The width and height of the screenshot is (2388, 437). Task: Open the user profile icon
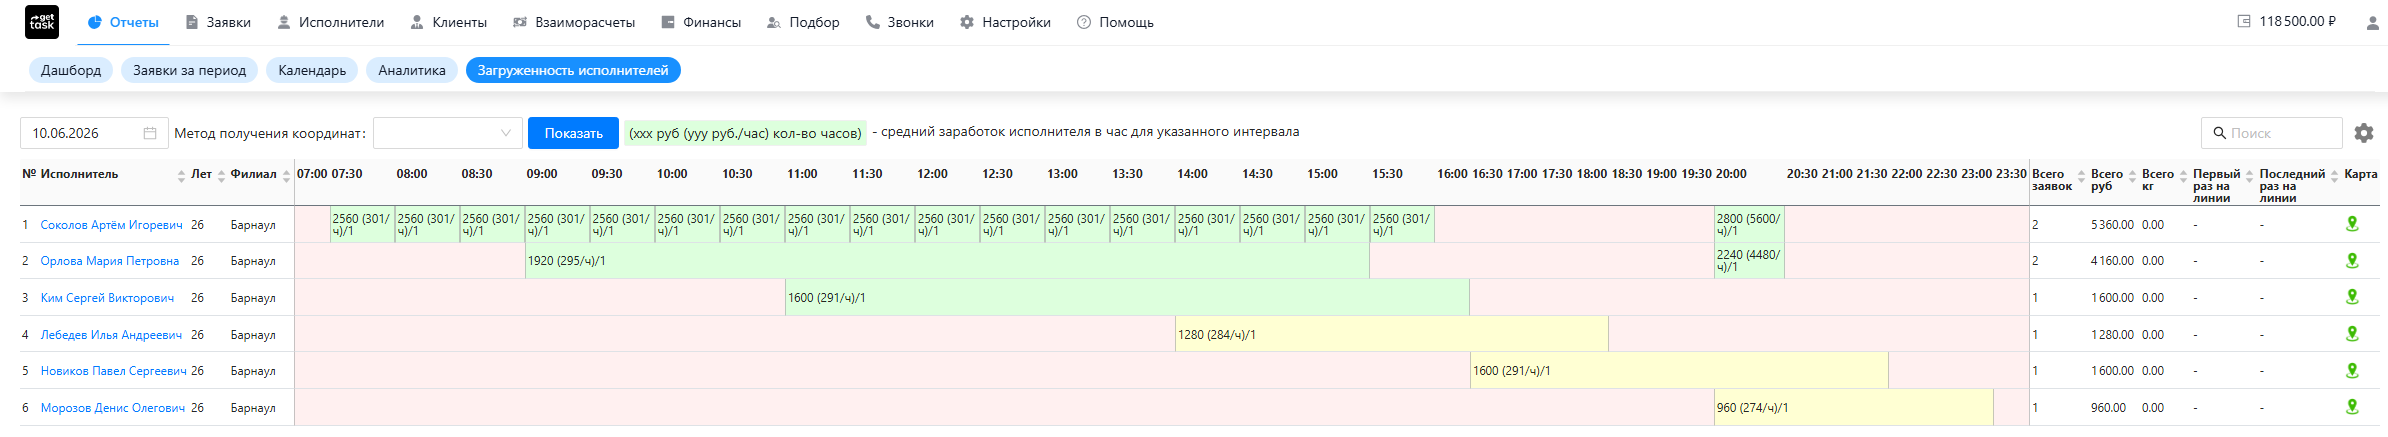tap(2372, 22)
